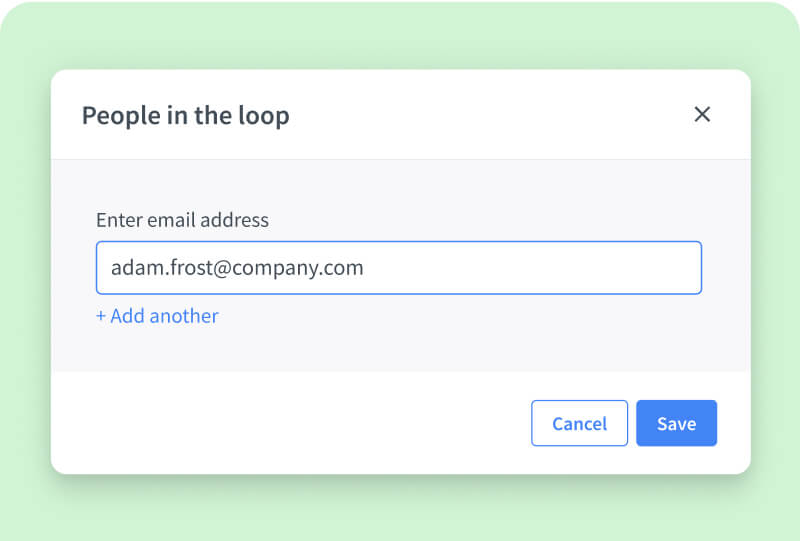The width and height of the screenshot is (800, 541).
Task: Click the People in the loop title
Action: pyautogui.click(x=185, y=115)
